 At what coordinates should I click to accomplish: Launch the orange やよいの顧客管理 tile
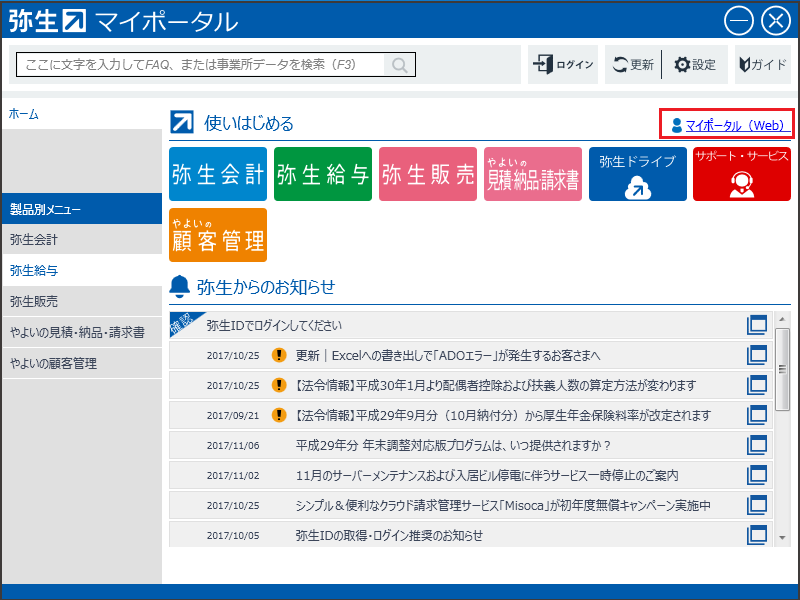(x=218, y=235)
